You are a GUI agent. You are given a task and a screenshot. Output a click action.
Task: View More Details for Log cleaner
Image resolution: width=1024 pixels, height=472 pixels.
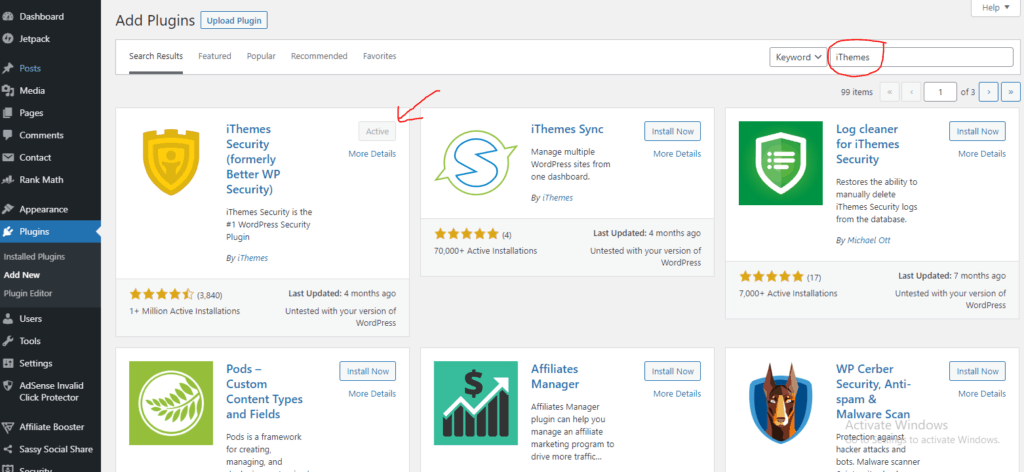tap(982, 154)
